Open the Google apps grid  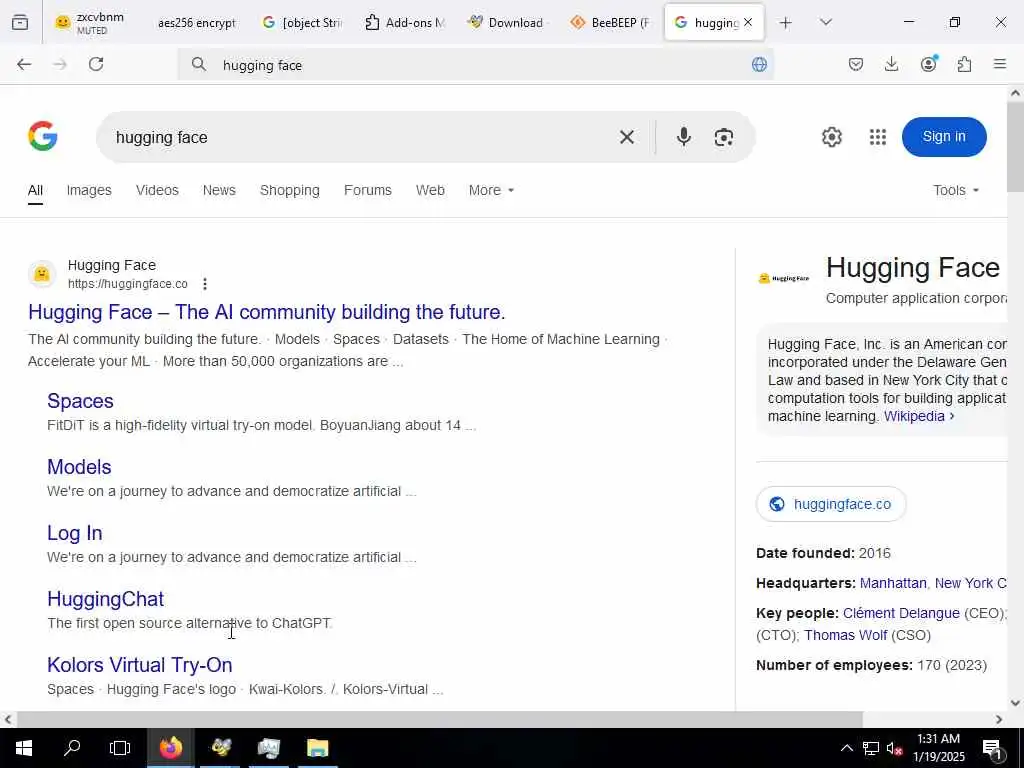click(x=878, y=137)
